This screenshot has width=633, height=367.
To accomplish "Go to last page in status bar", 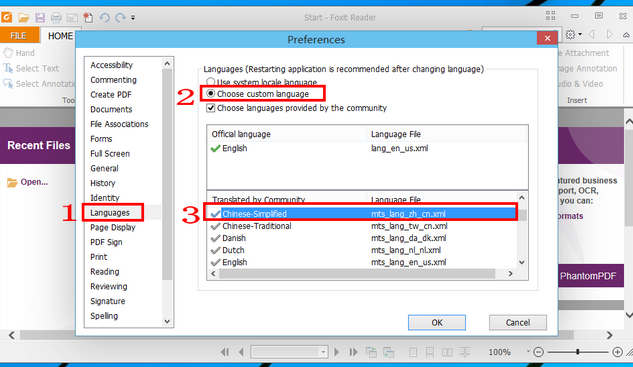I will coord(353,352).
